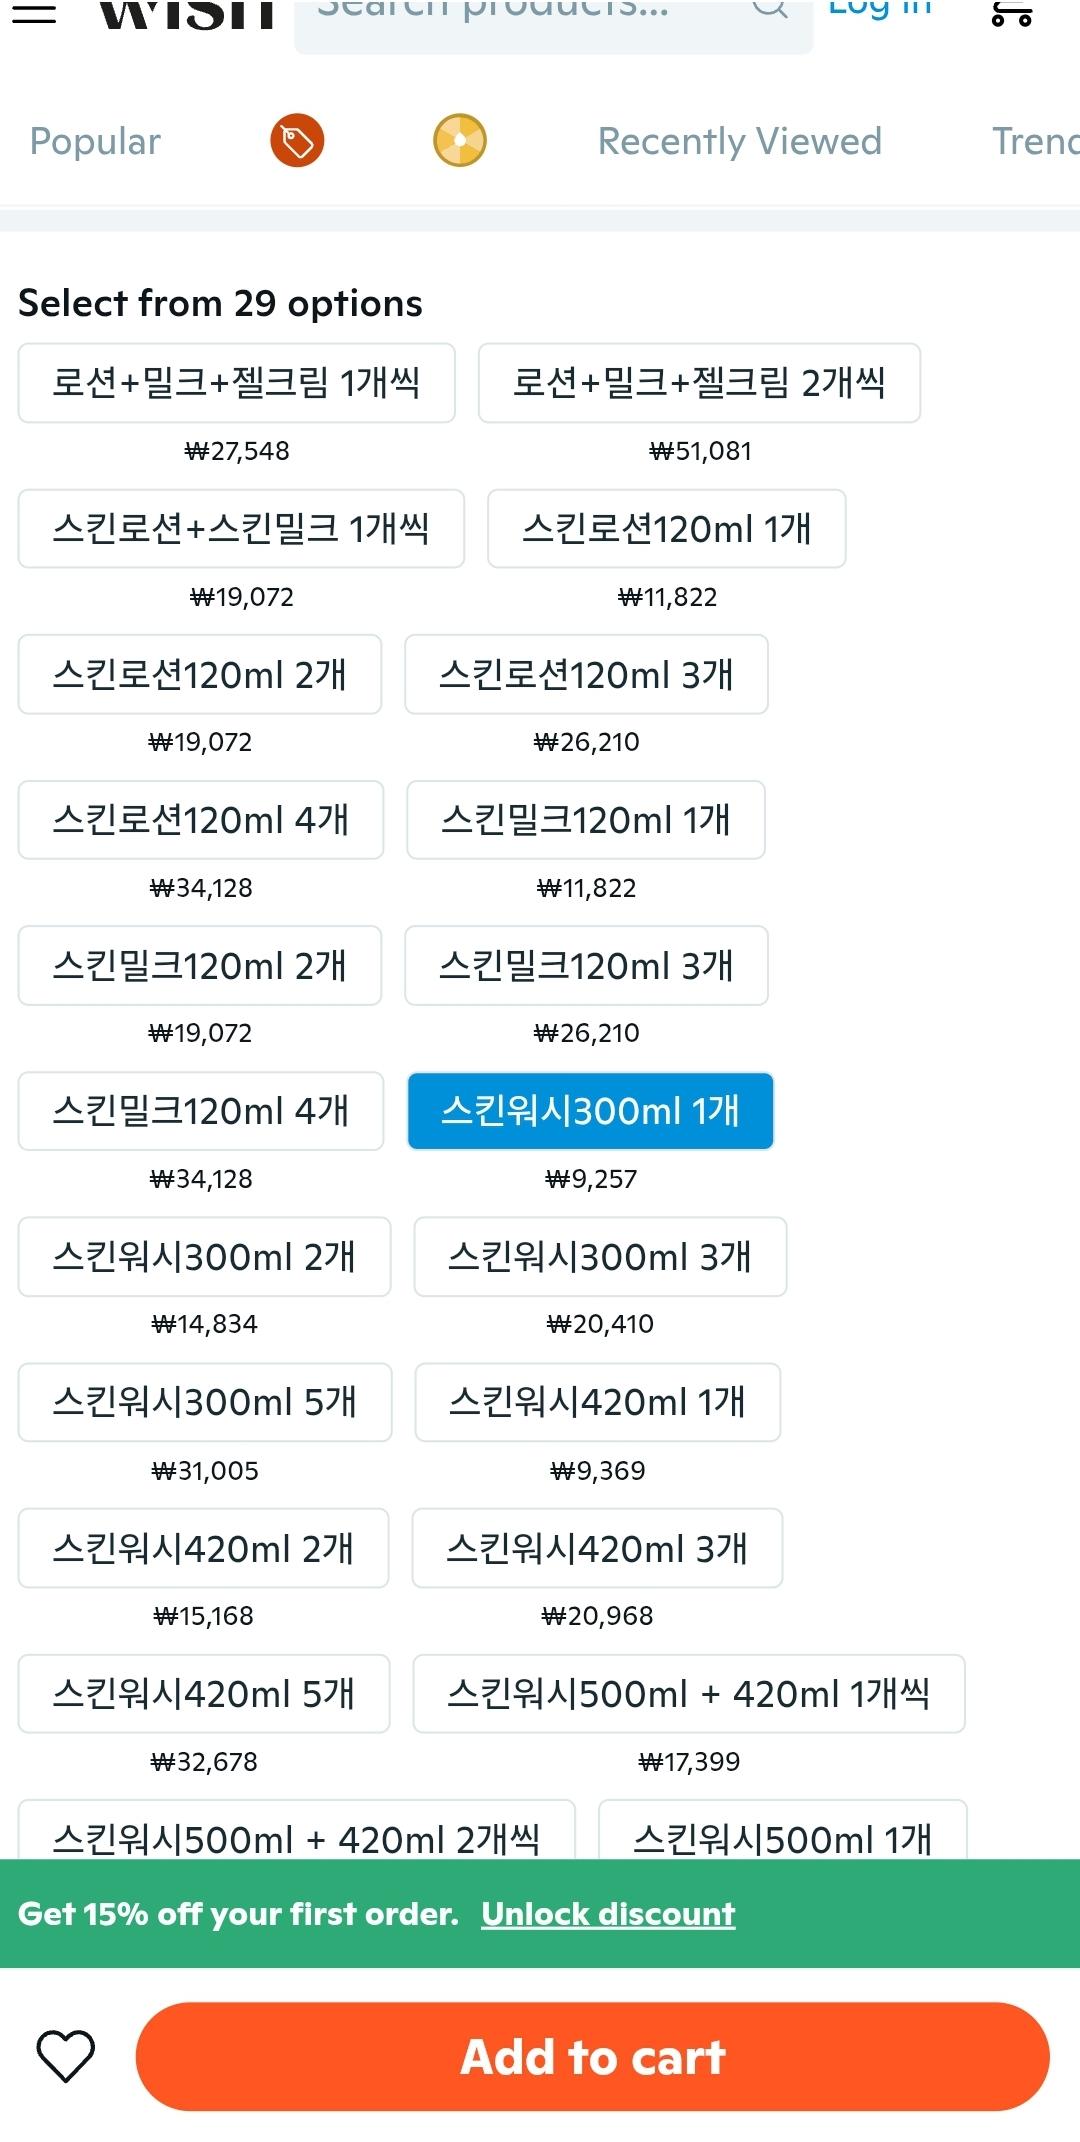The width and height of the screenshot is (1080, 2142).
Task: Open the hamburger menu icon
Action: coord(33,12)
